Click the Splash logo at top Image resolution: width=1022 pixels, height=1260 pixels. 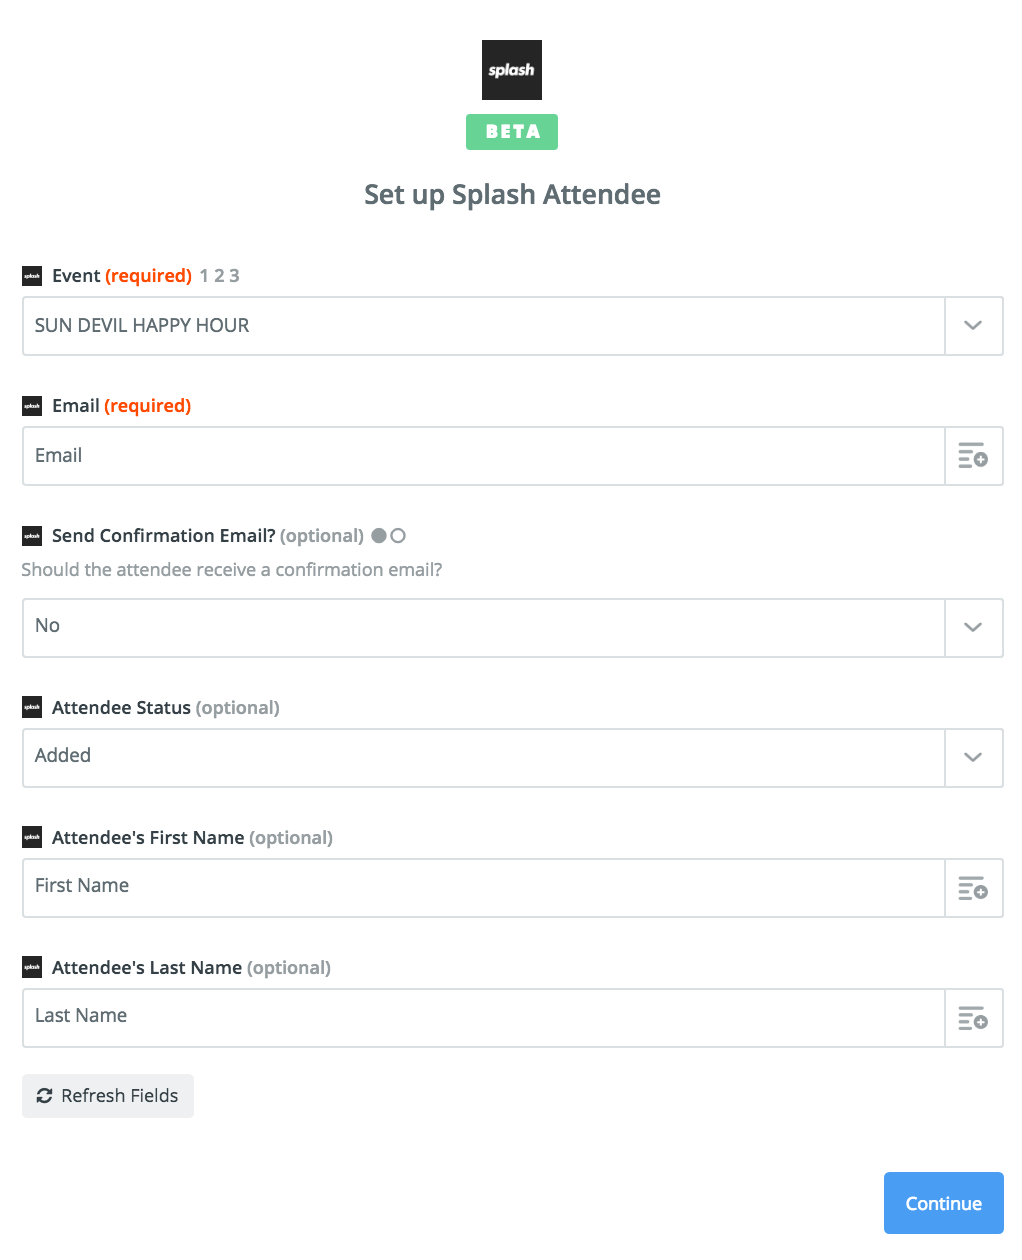(x=512, y=70)
